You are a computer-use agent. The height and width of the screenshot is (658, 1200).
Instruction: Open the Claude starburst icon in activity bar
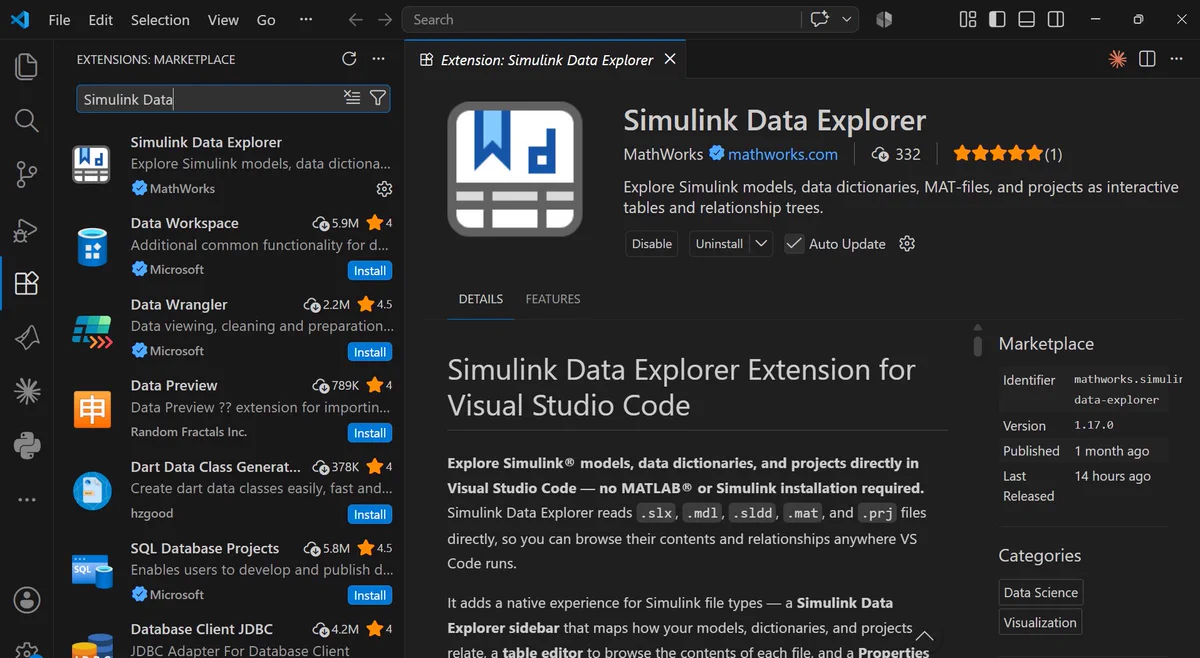point(27,391)
